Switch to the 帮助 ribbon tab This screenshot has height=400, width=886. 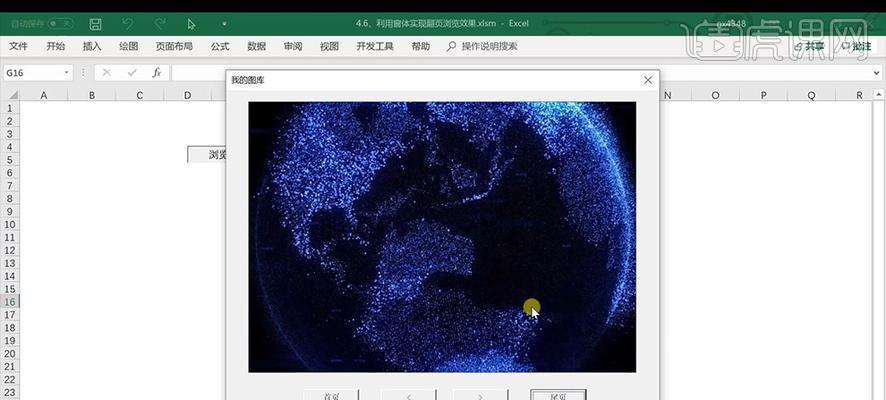[x=420, y=46]
